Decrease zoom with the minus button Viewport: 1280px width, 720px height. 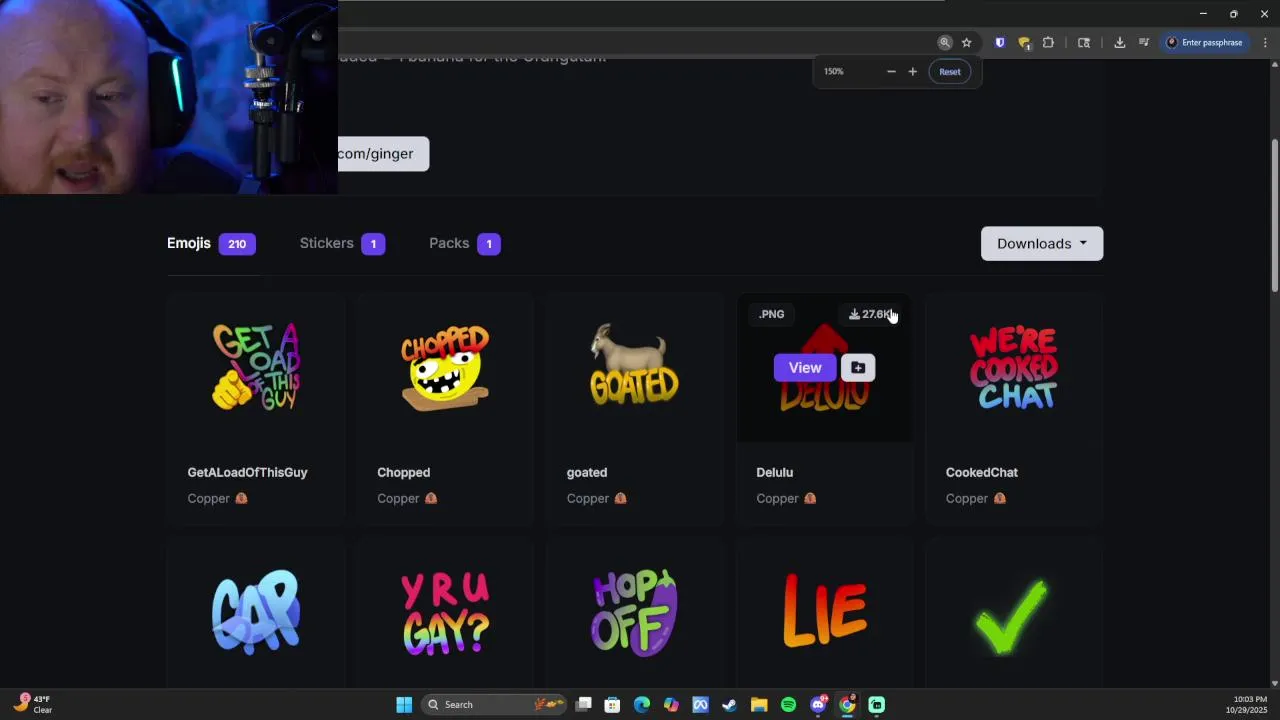coord(891,71)
